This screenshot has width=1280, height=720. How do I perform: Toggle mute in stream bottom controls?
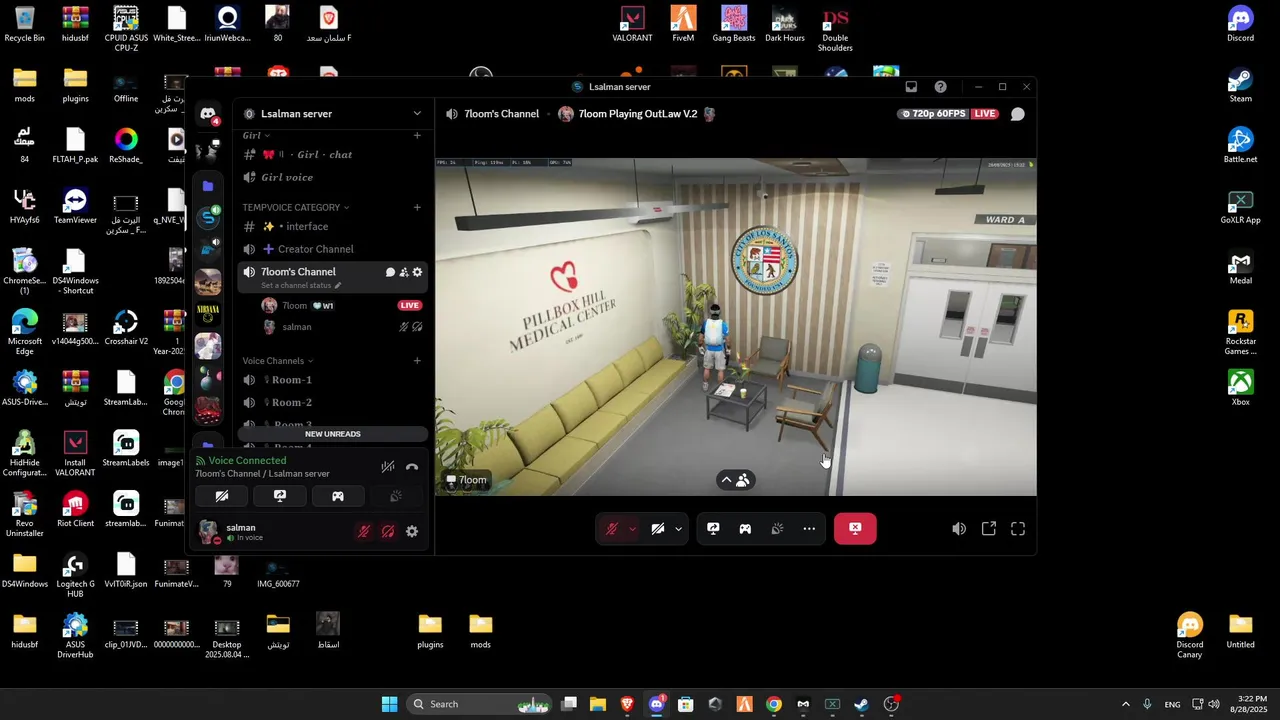(x=612, y=529)
